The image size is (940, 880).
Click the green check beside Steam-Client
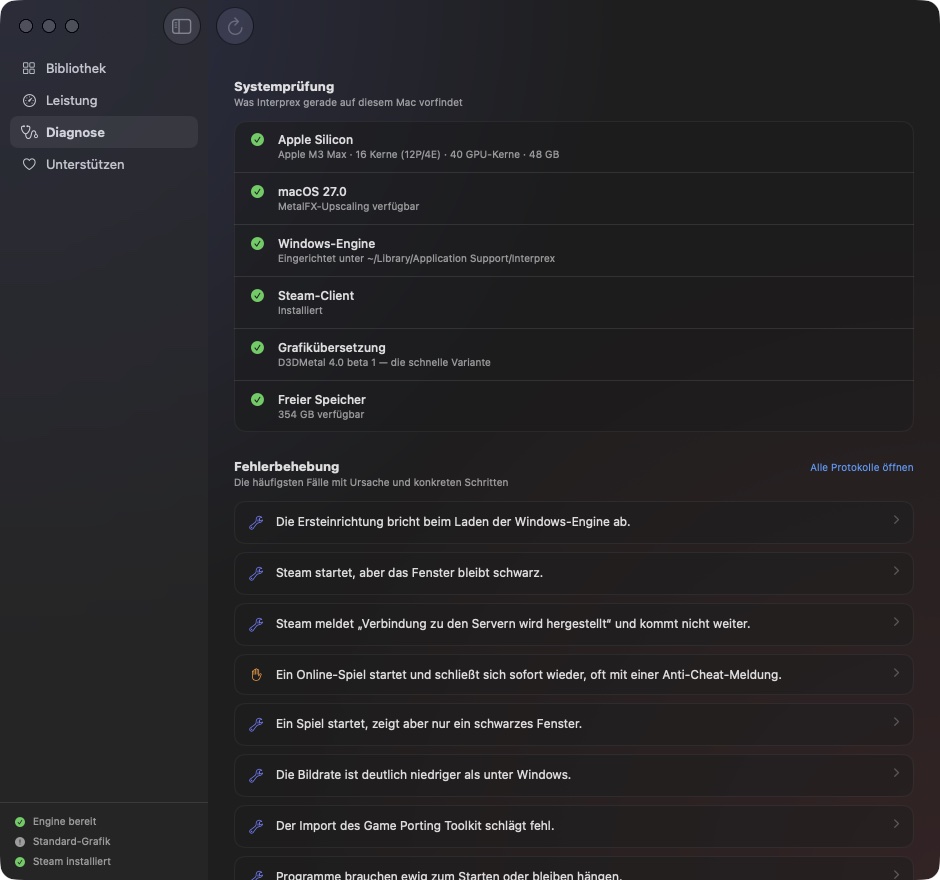pyautogui.click(x=257, y=296)
